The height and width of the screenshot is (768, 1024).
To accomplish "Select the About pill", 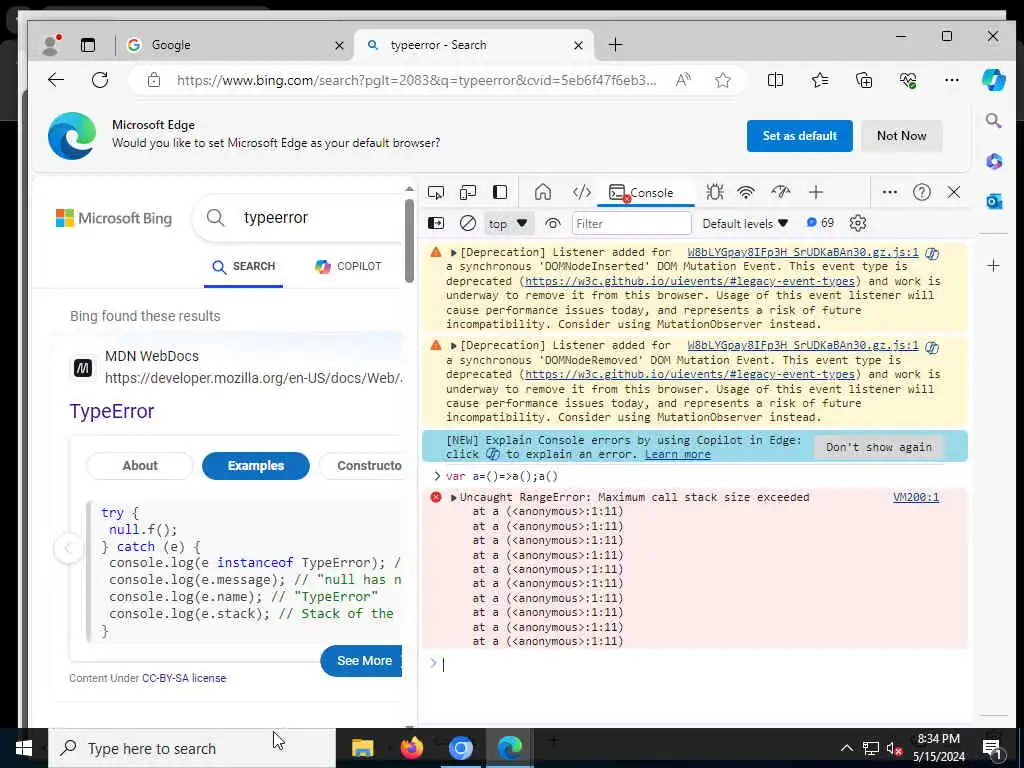I will coord(140,466).
